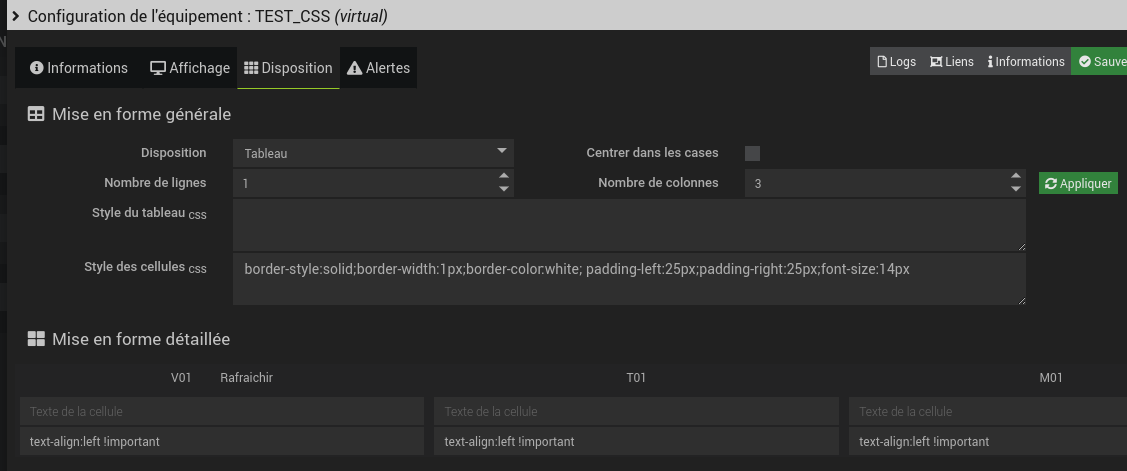Click the Liens network icon

click(x=936, y=62)
